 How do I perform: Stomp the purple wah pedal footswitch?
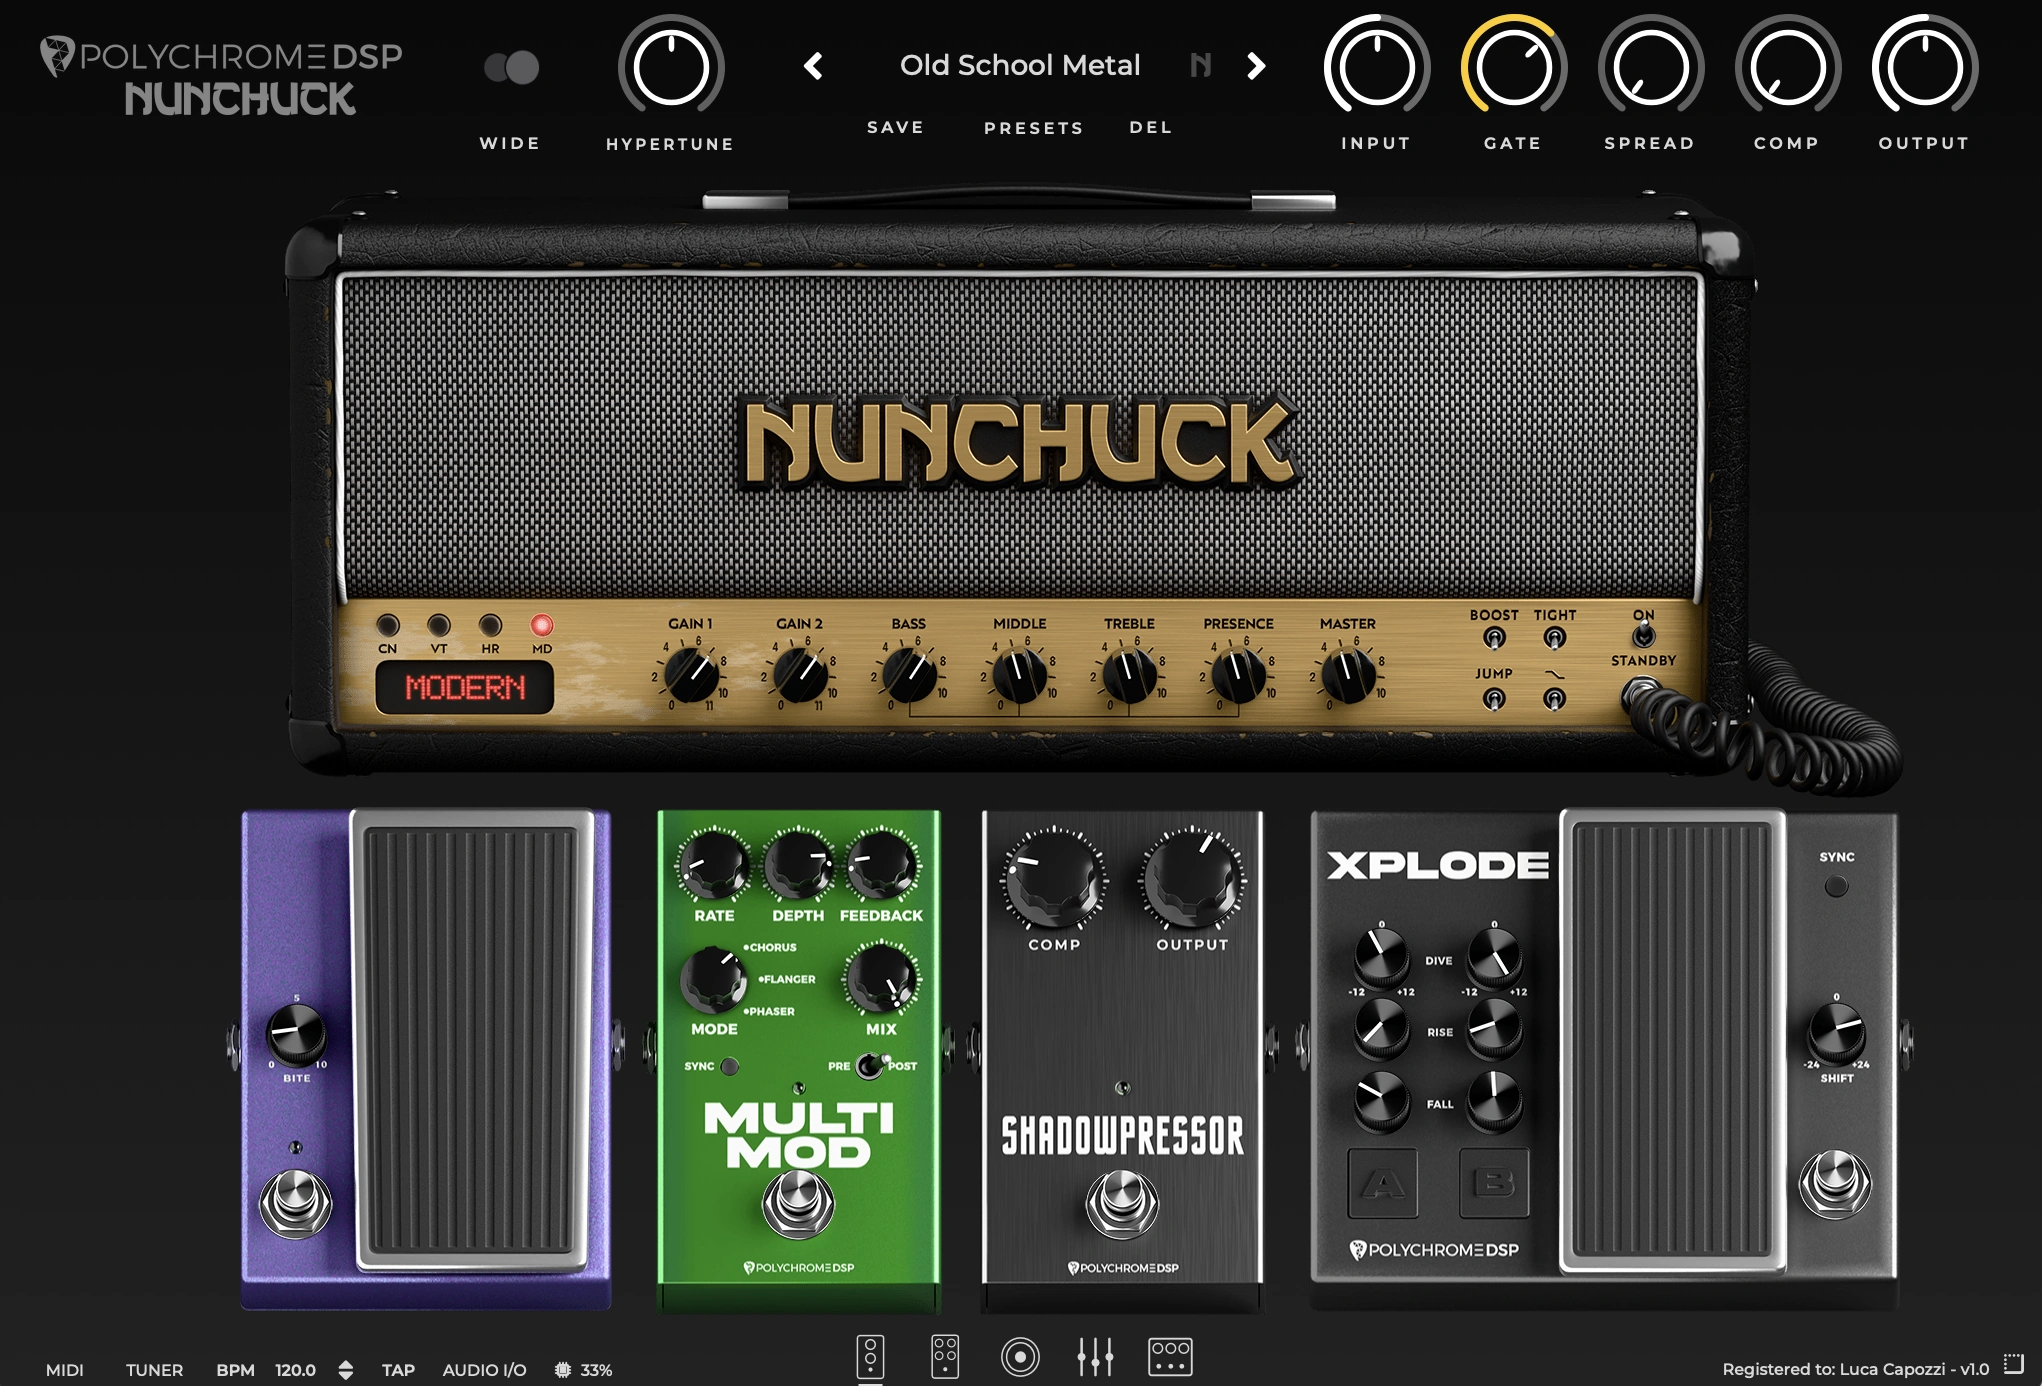[296, 1203]
